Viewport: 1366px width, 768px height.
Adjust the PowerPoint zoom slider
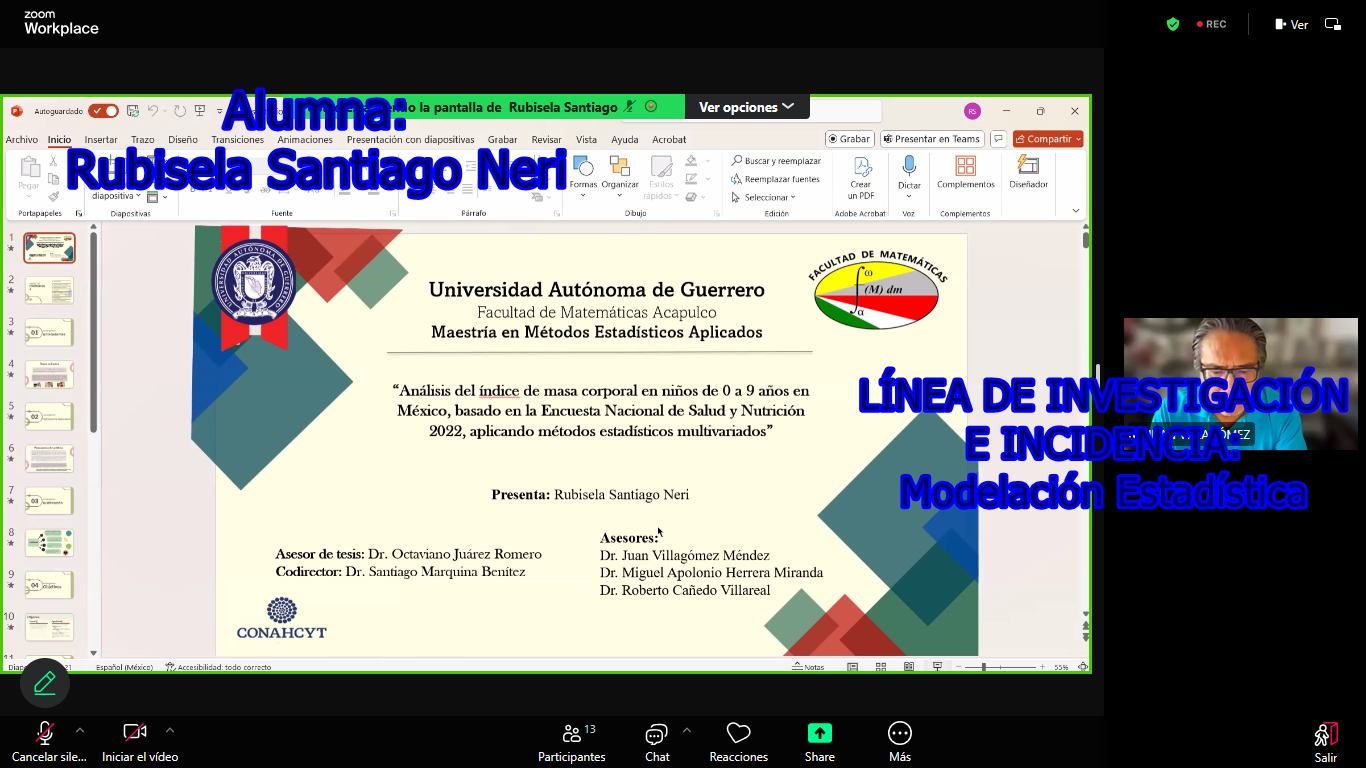click(984, 667)
